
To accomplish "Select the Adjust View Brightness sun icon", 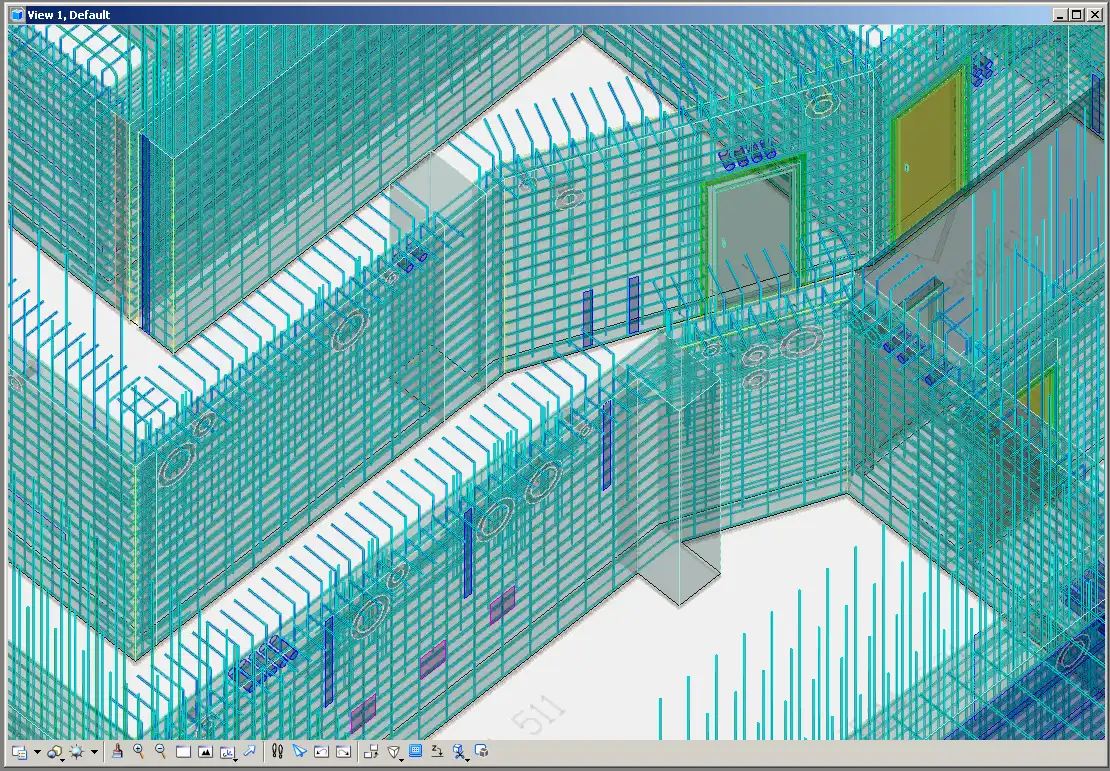I will tap(76, 752).
